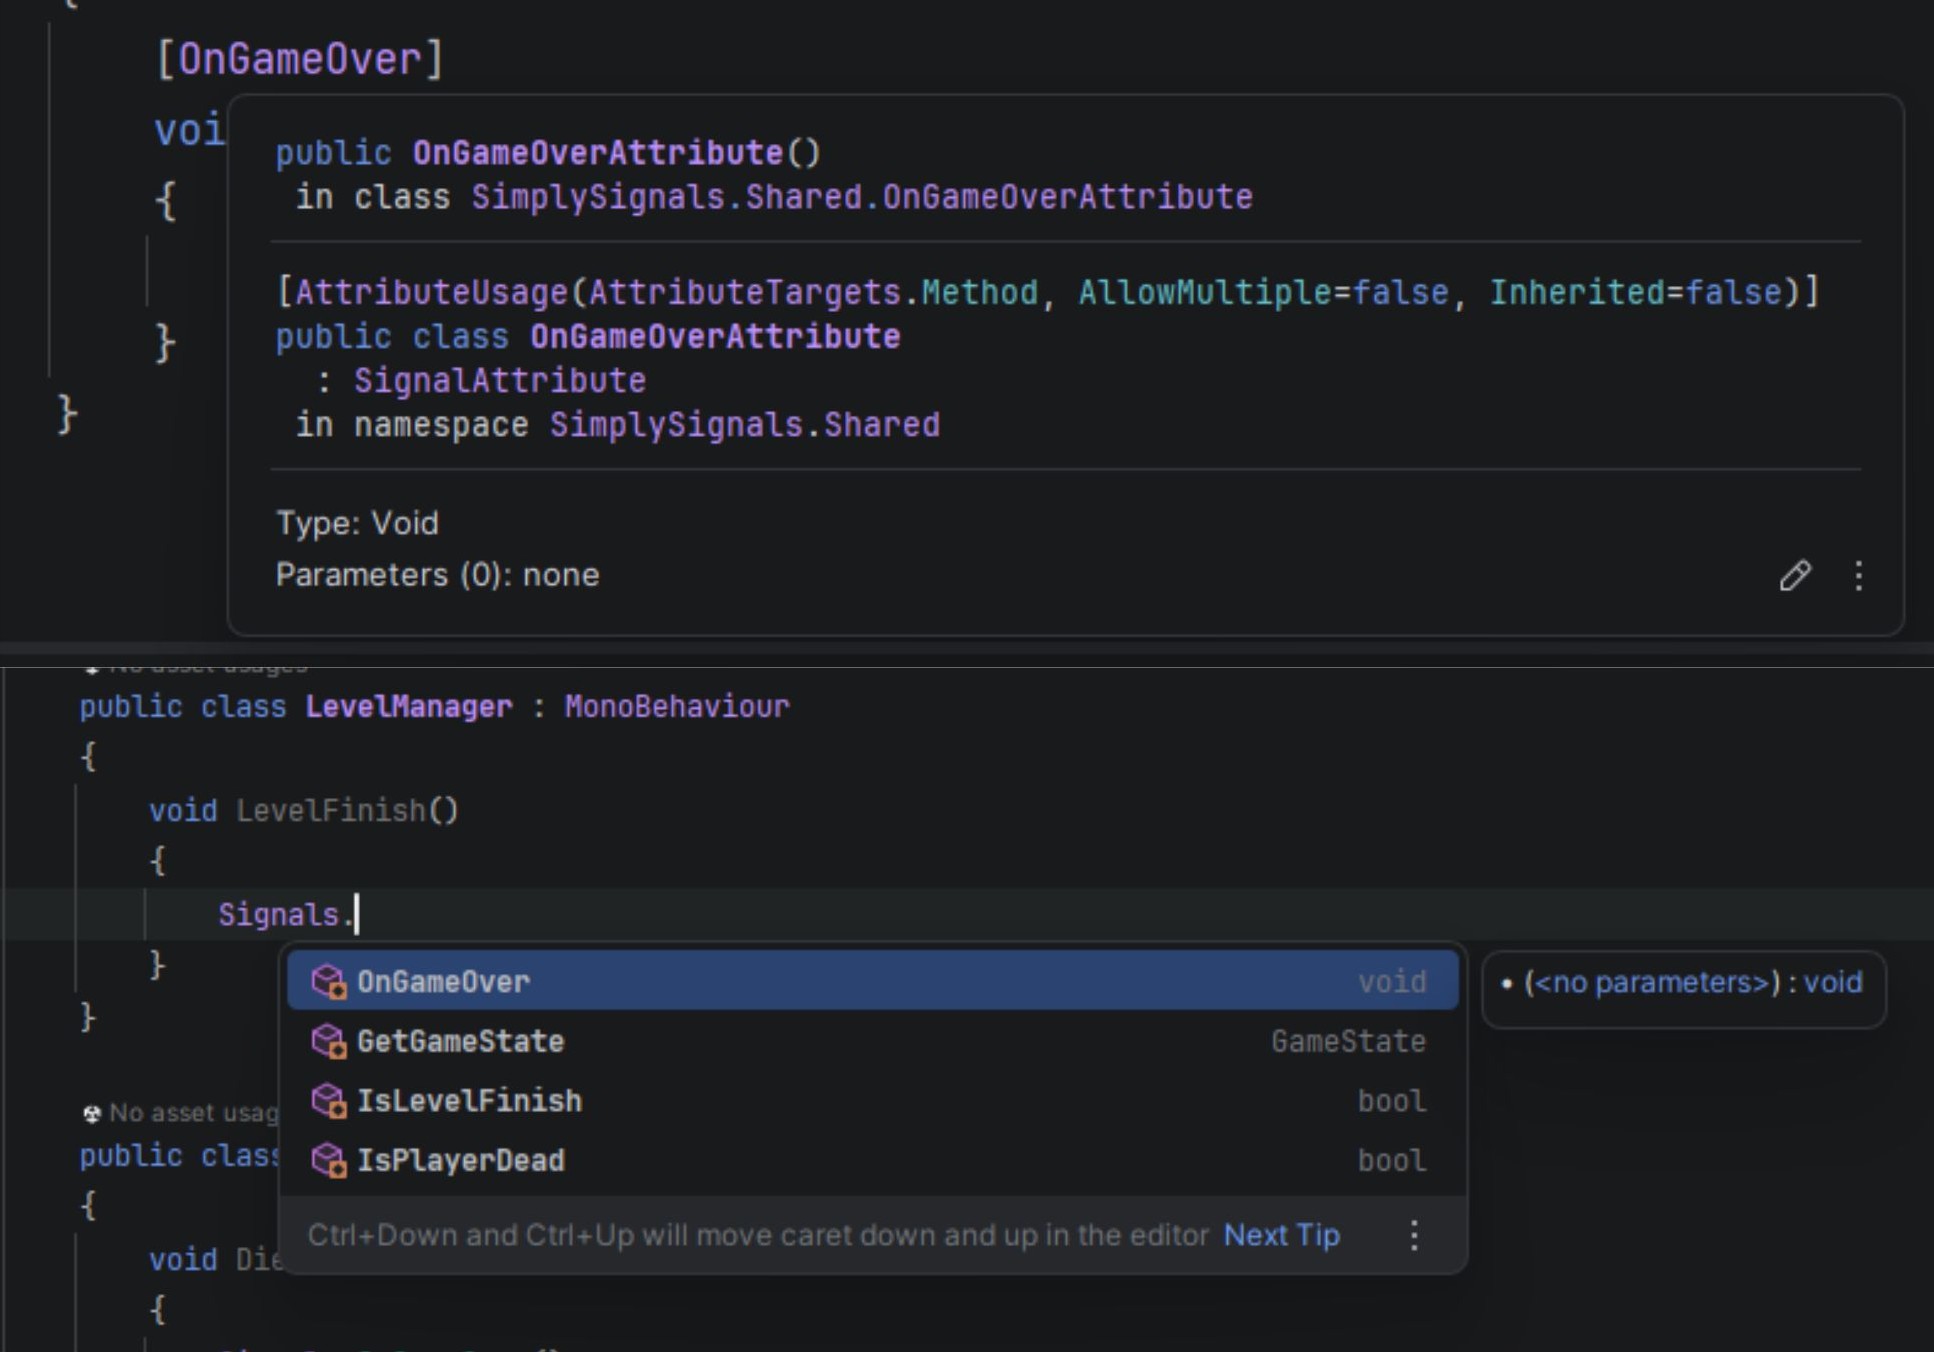Click 'Type: Void' text in popup

coord(357,523)
